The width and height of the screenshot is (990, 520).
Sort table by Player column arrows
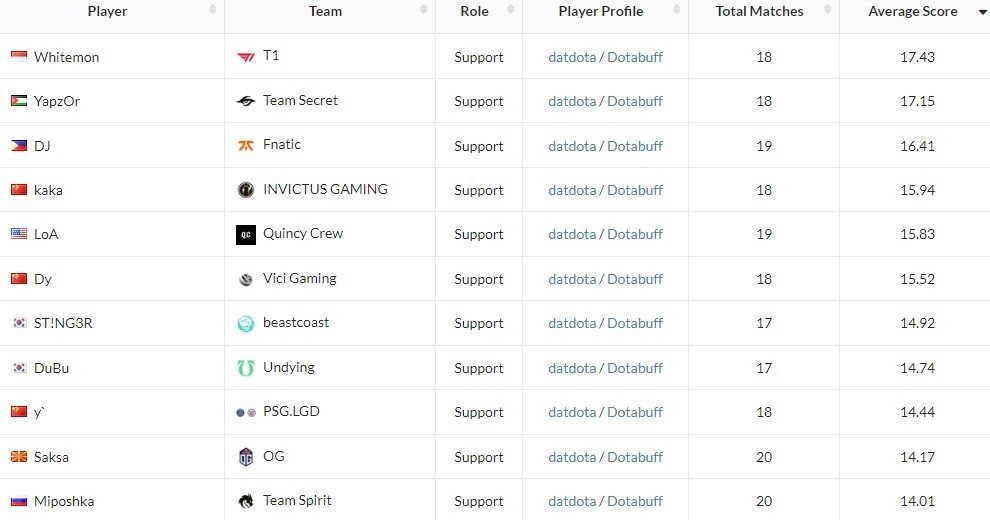[x=213, y=9]
